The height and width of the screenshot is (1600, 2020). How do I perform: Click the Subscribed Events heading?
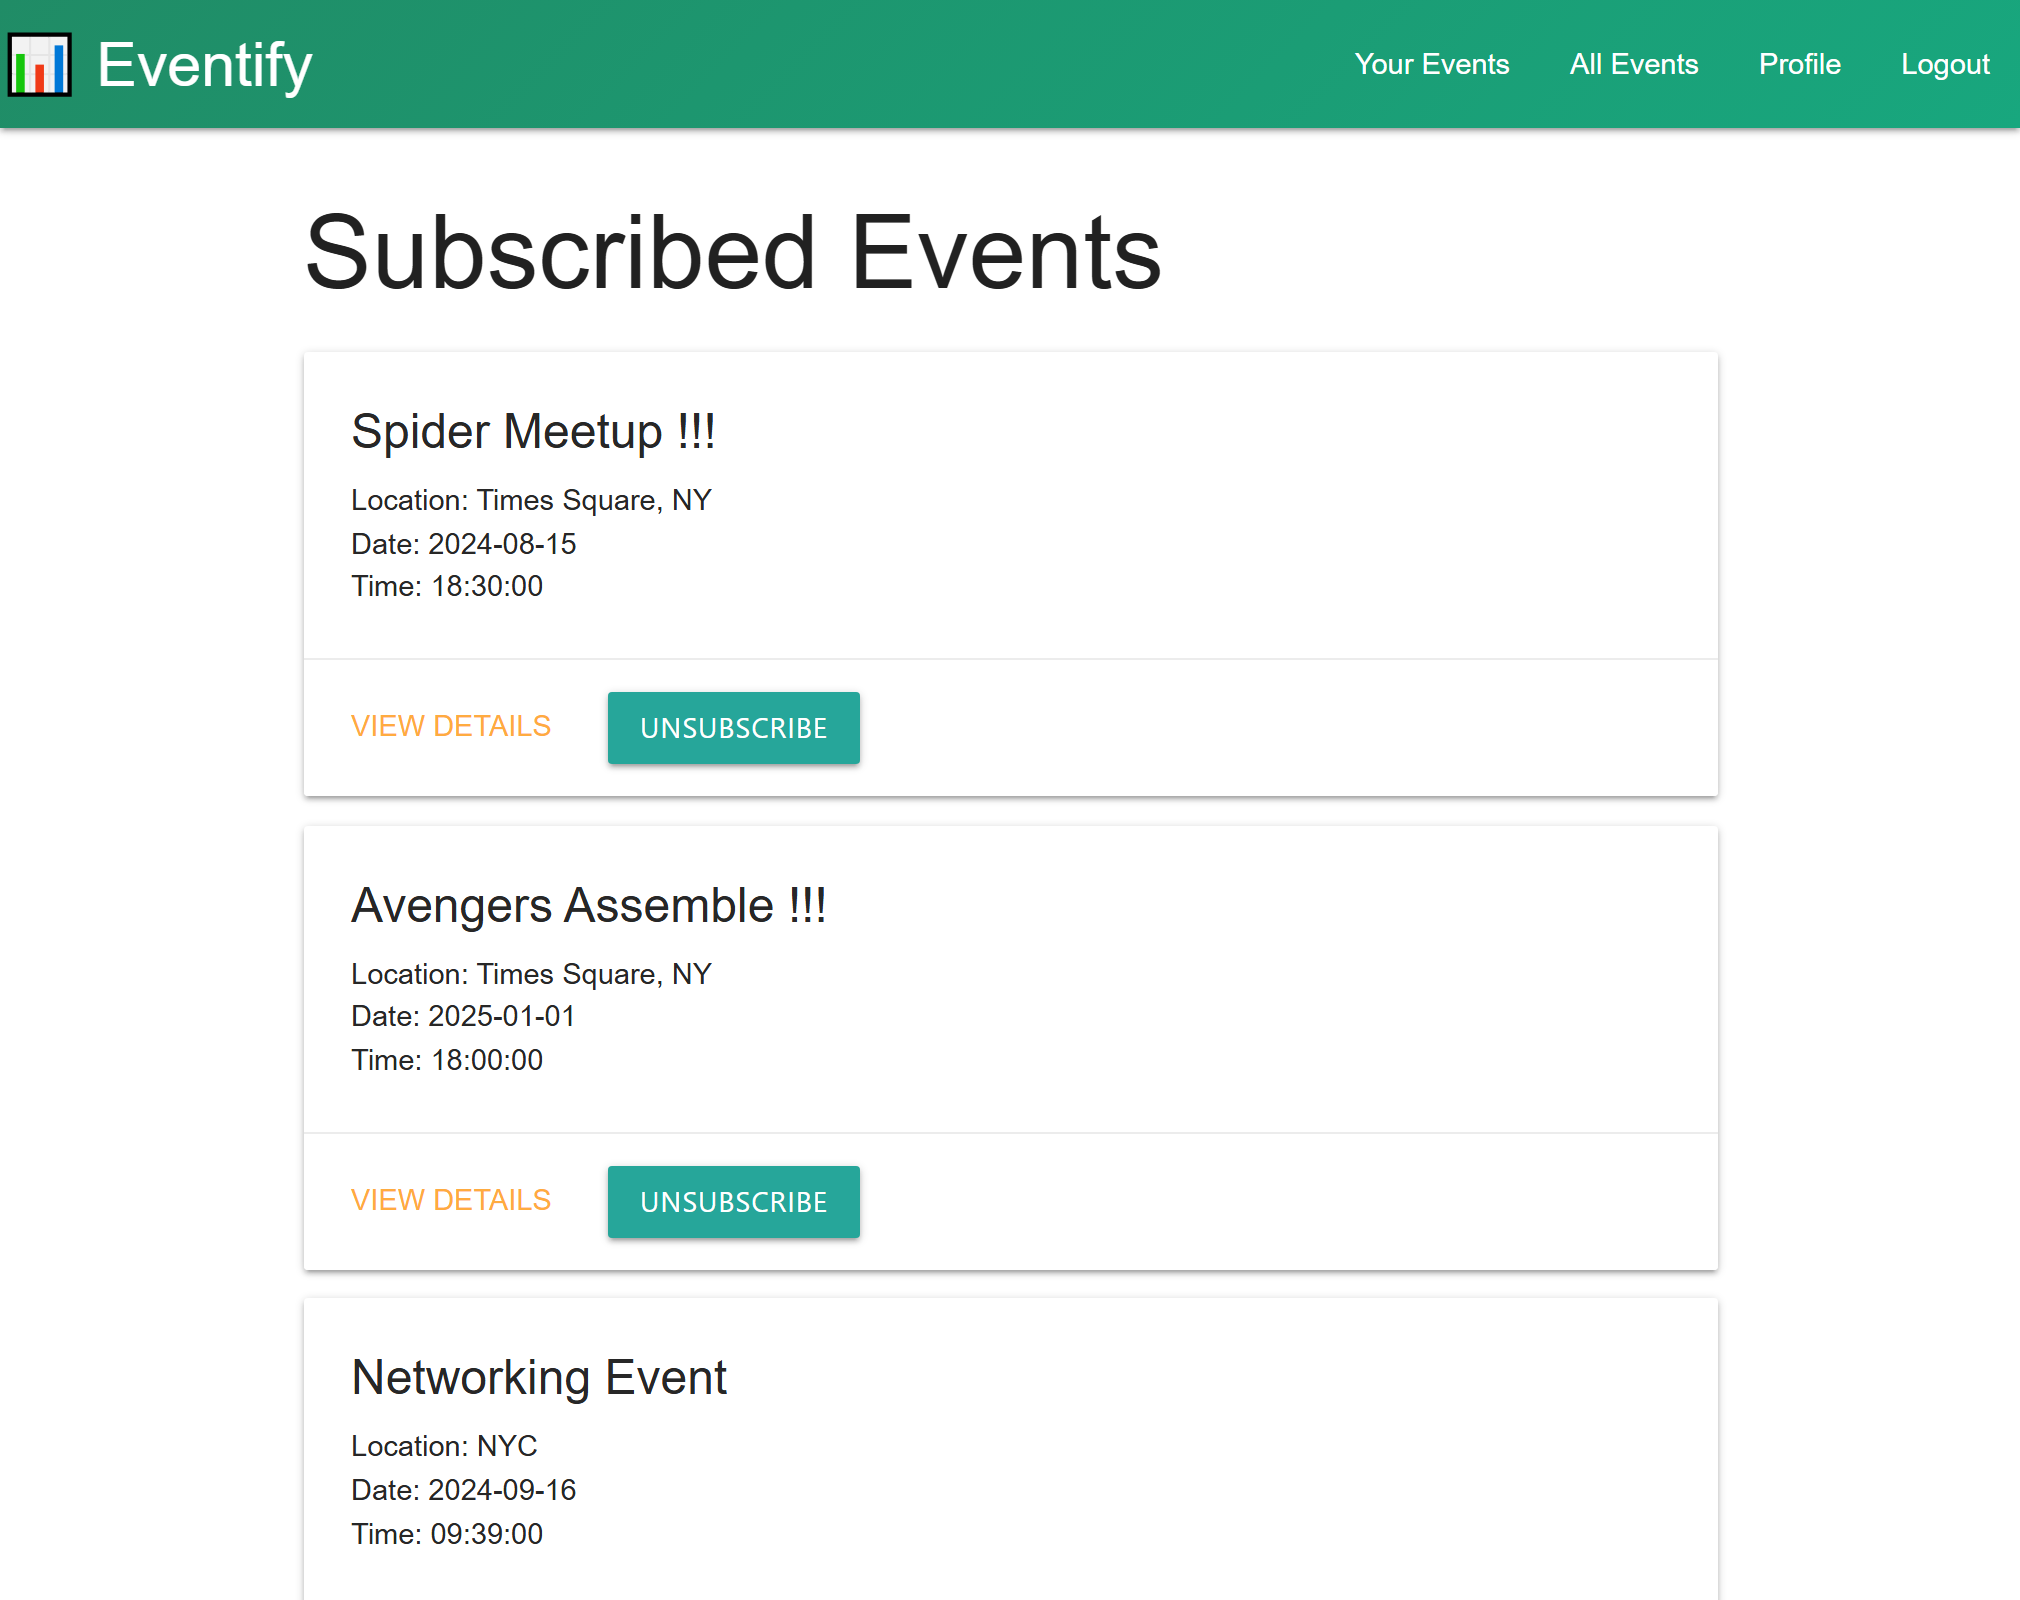coord(733,253)
